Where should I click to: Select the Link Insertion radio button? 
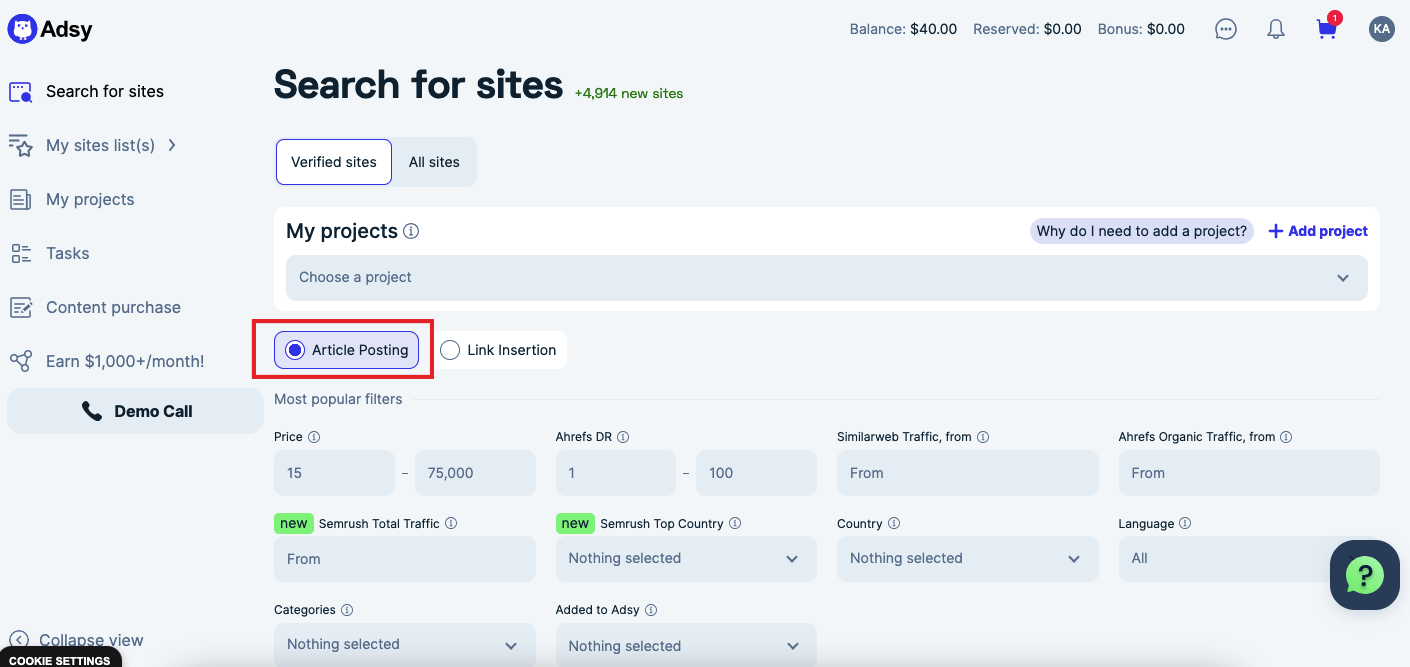click(x=451, y=350)
